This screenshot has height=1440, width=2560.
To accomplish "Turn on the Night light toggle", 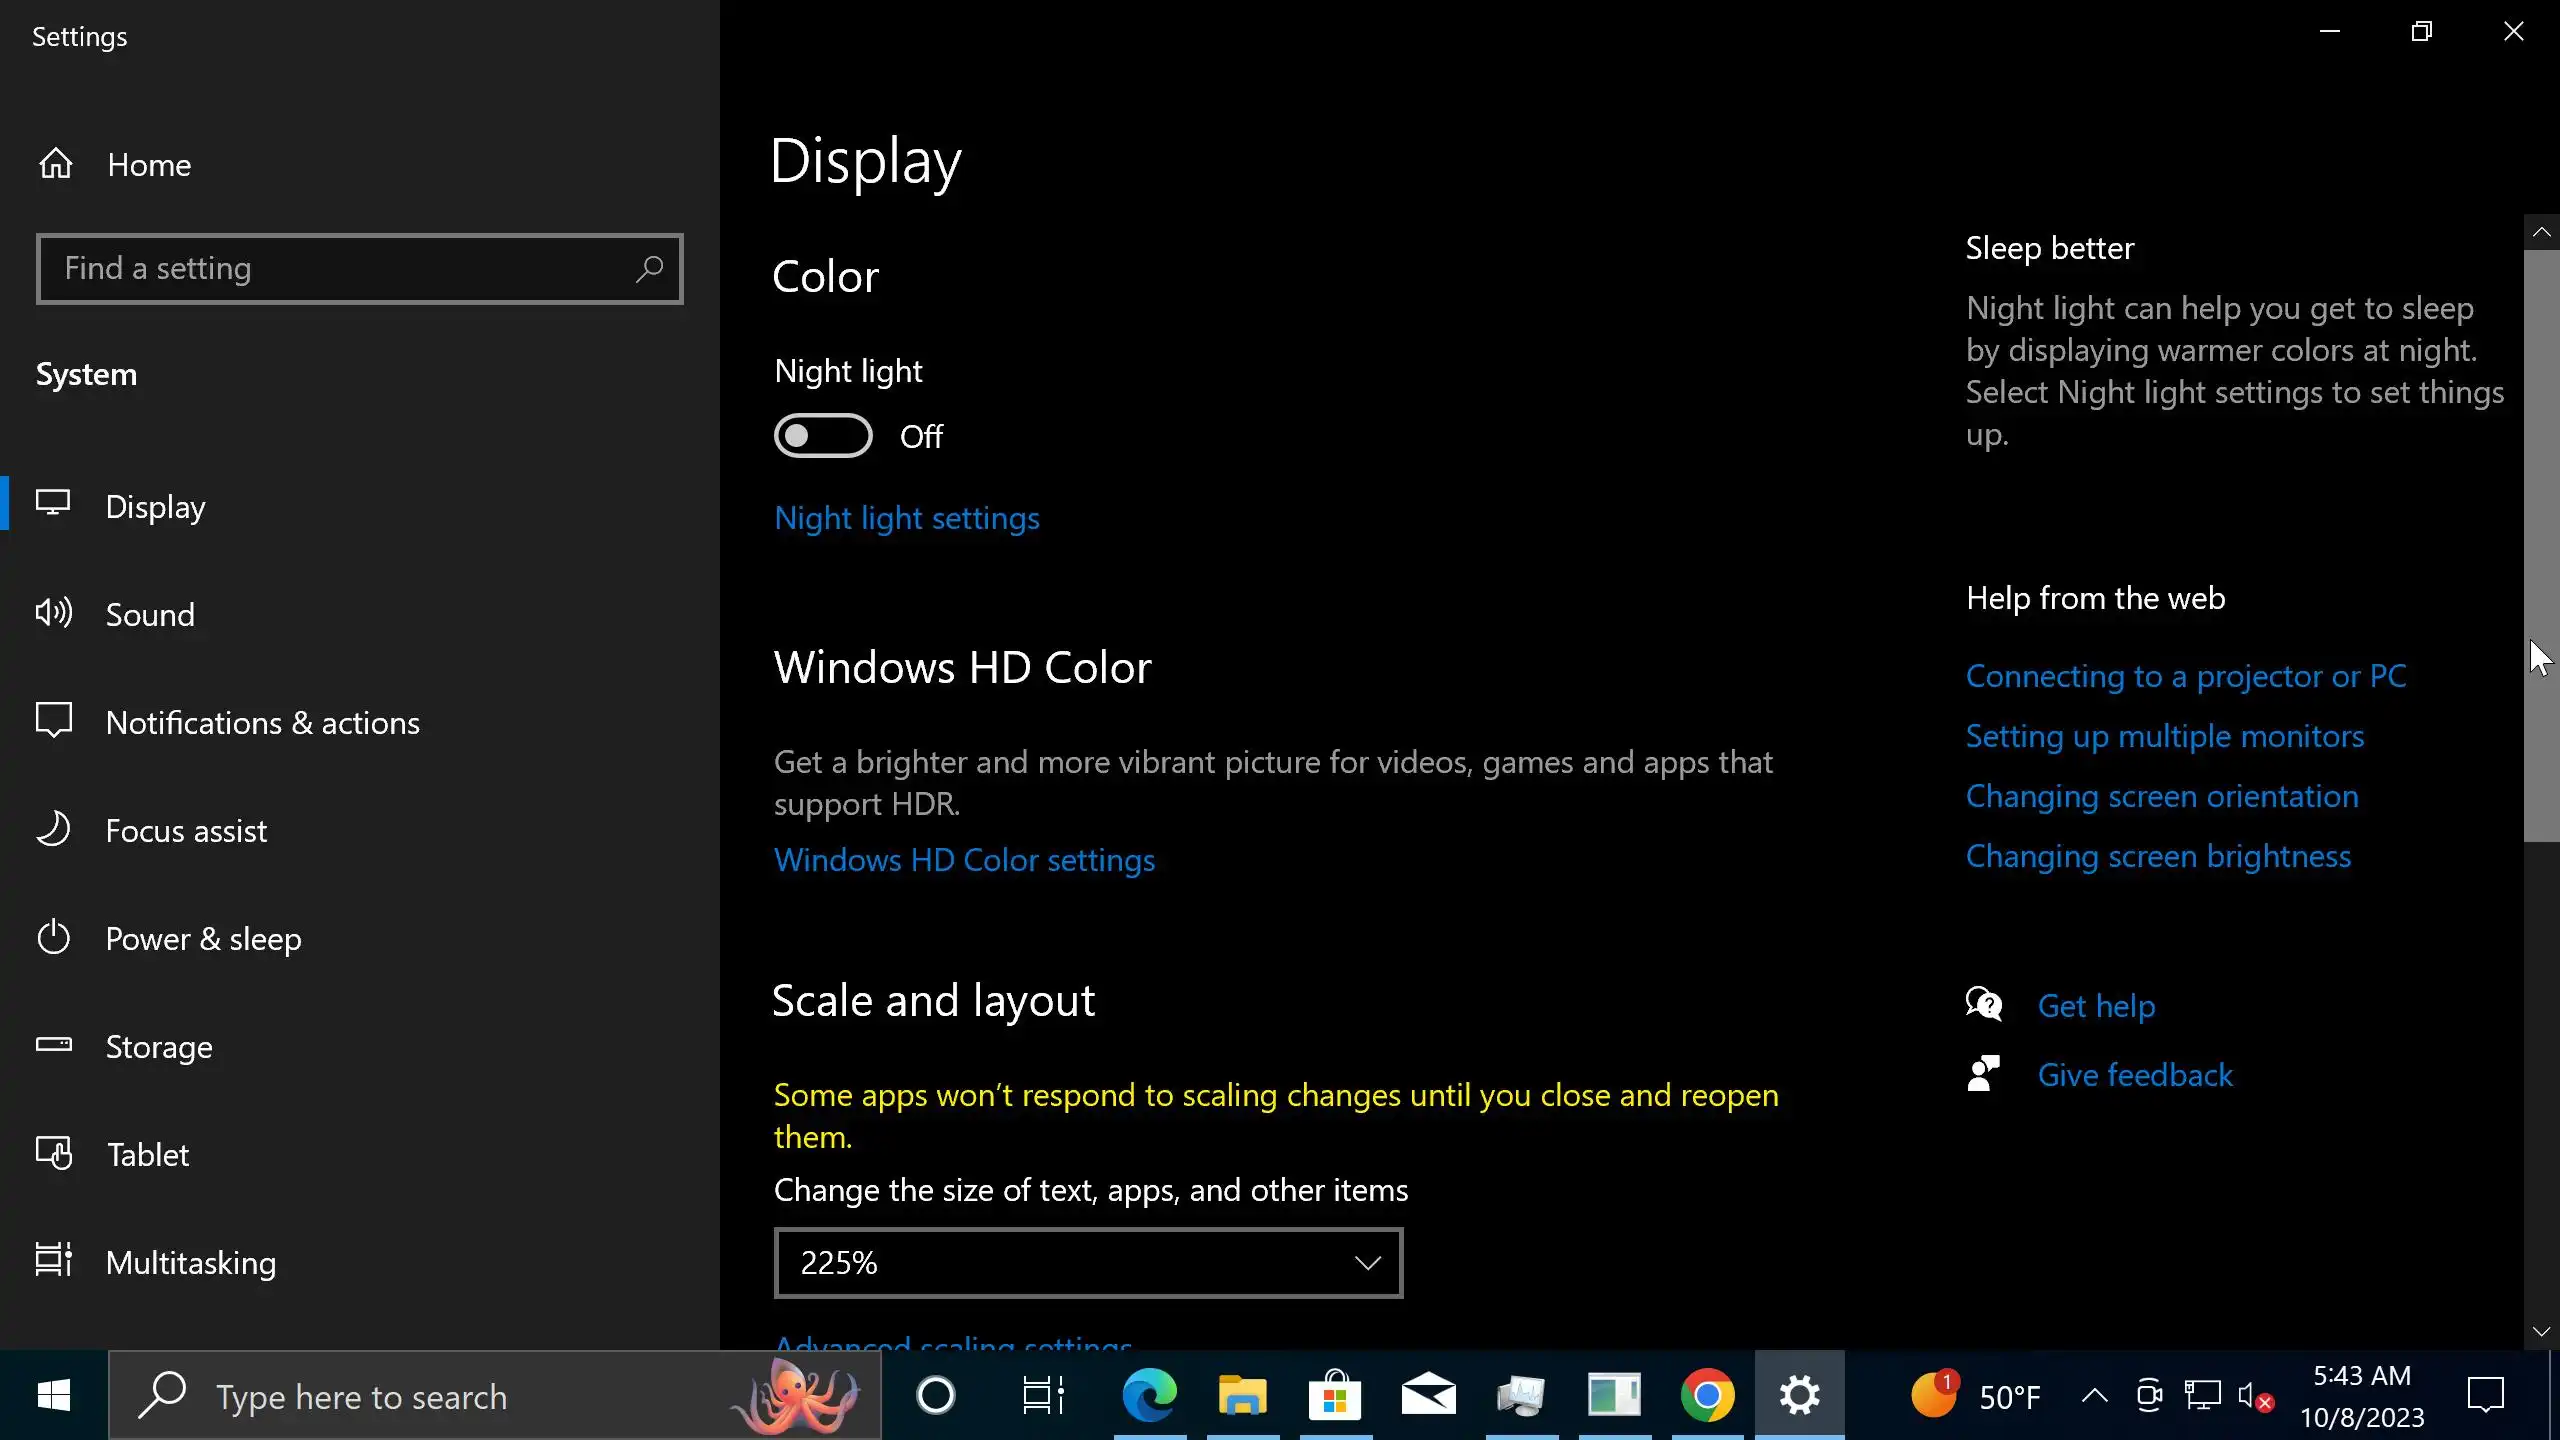I will point(823,436).
